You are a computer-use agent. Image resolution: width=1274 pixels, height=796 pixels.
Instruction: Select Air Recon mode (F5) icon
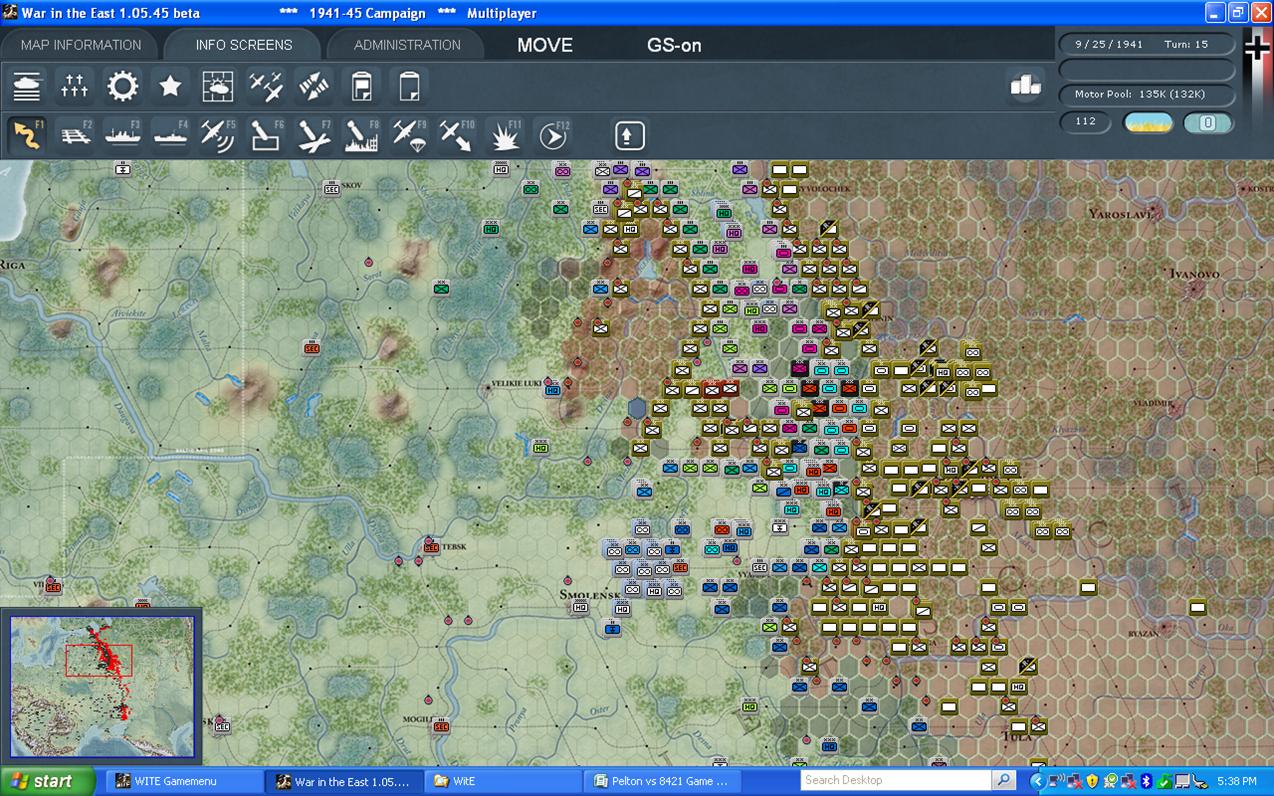(218, 135)
